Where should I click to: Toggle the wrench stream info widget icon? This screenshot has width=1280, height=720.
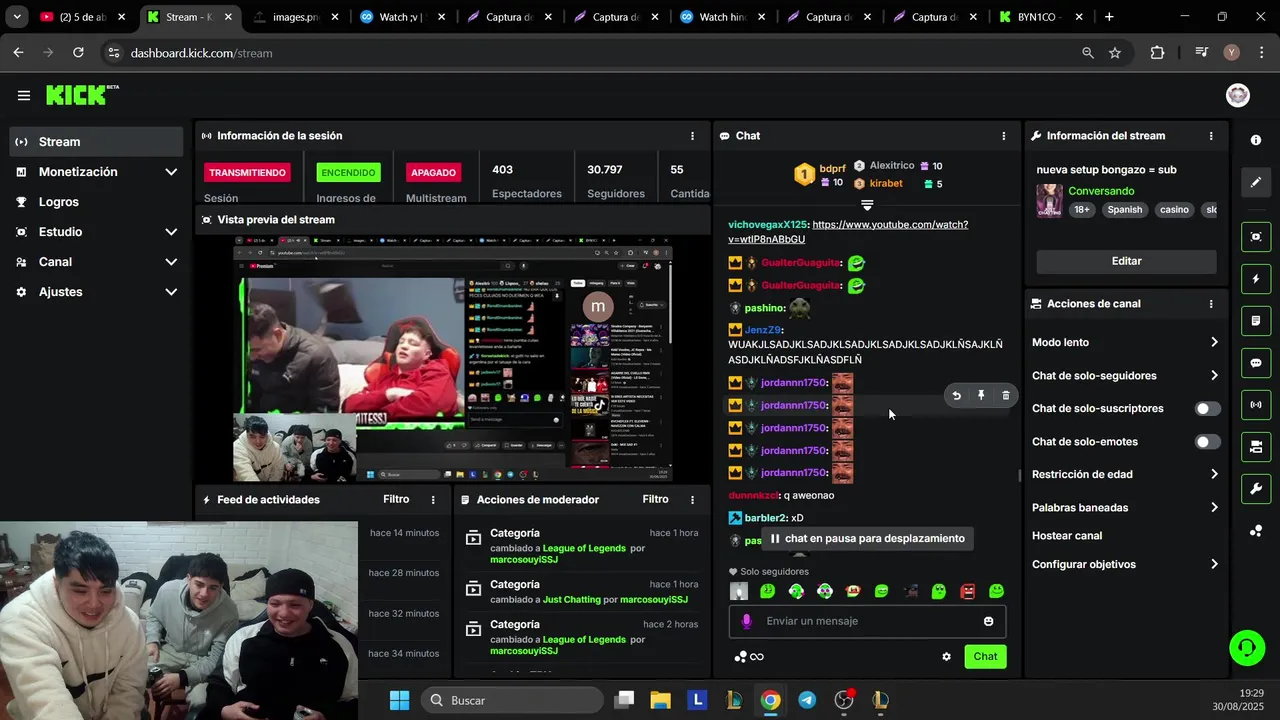(x=1256, y=489)
